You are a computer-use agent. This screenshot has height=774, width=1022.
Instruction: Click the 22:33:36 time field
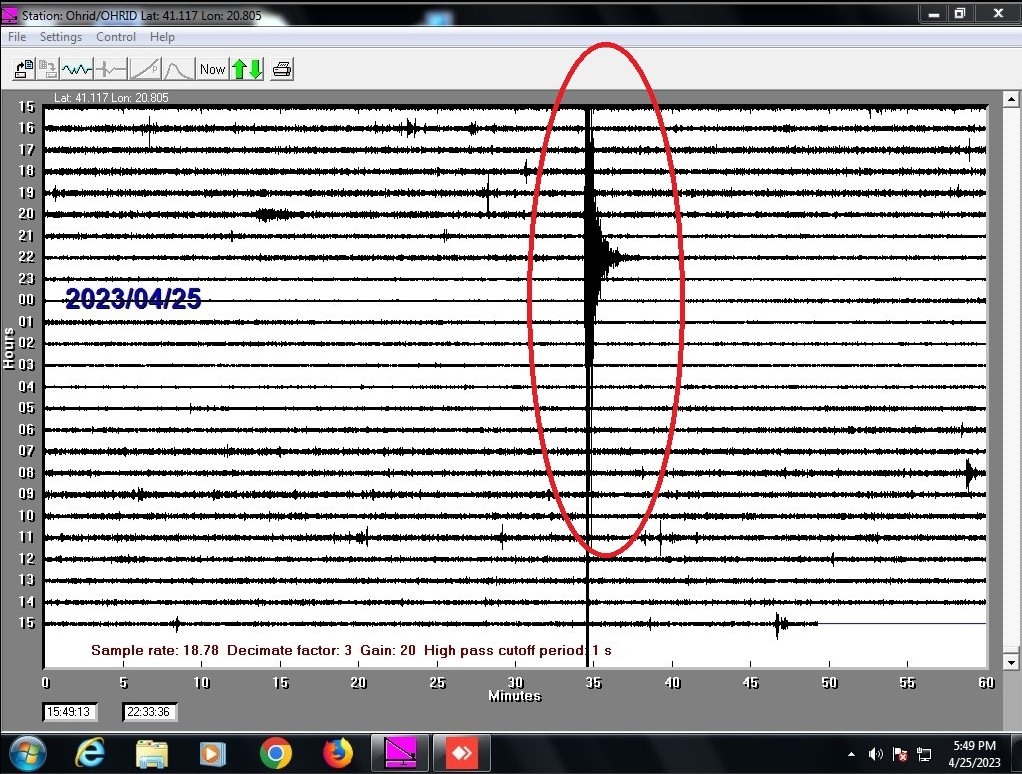tap(150, 712)
